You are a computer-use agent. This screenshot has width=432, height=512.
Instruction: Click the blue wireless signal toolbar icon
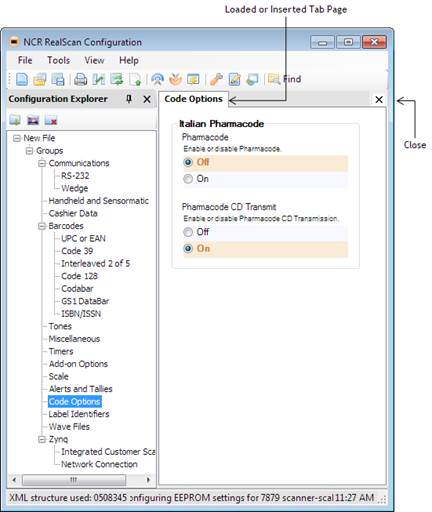[157, 79]
